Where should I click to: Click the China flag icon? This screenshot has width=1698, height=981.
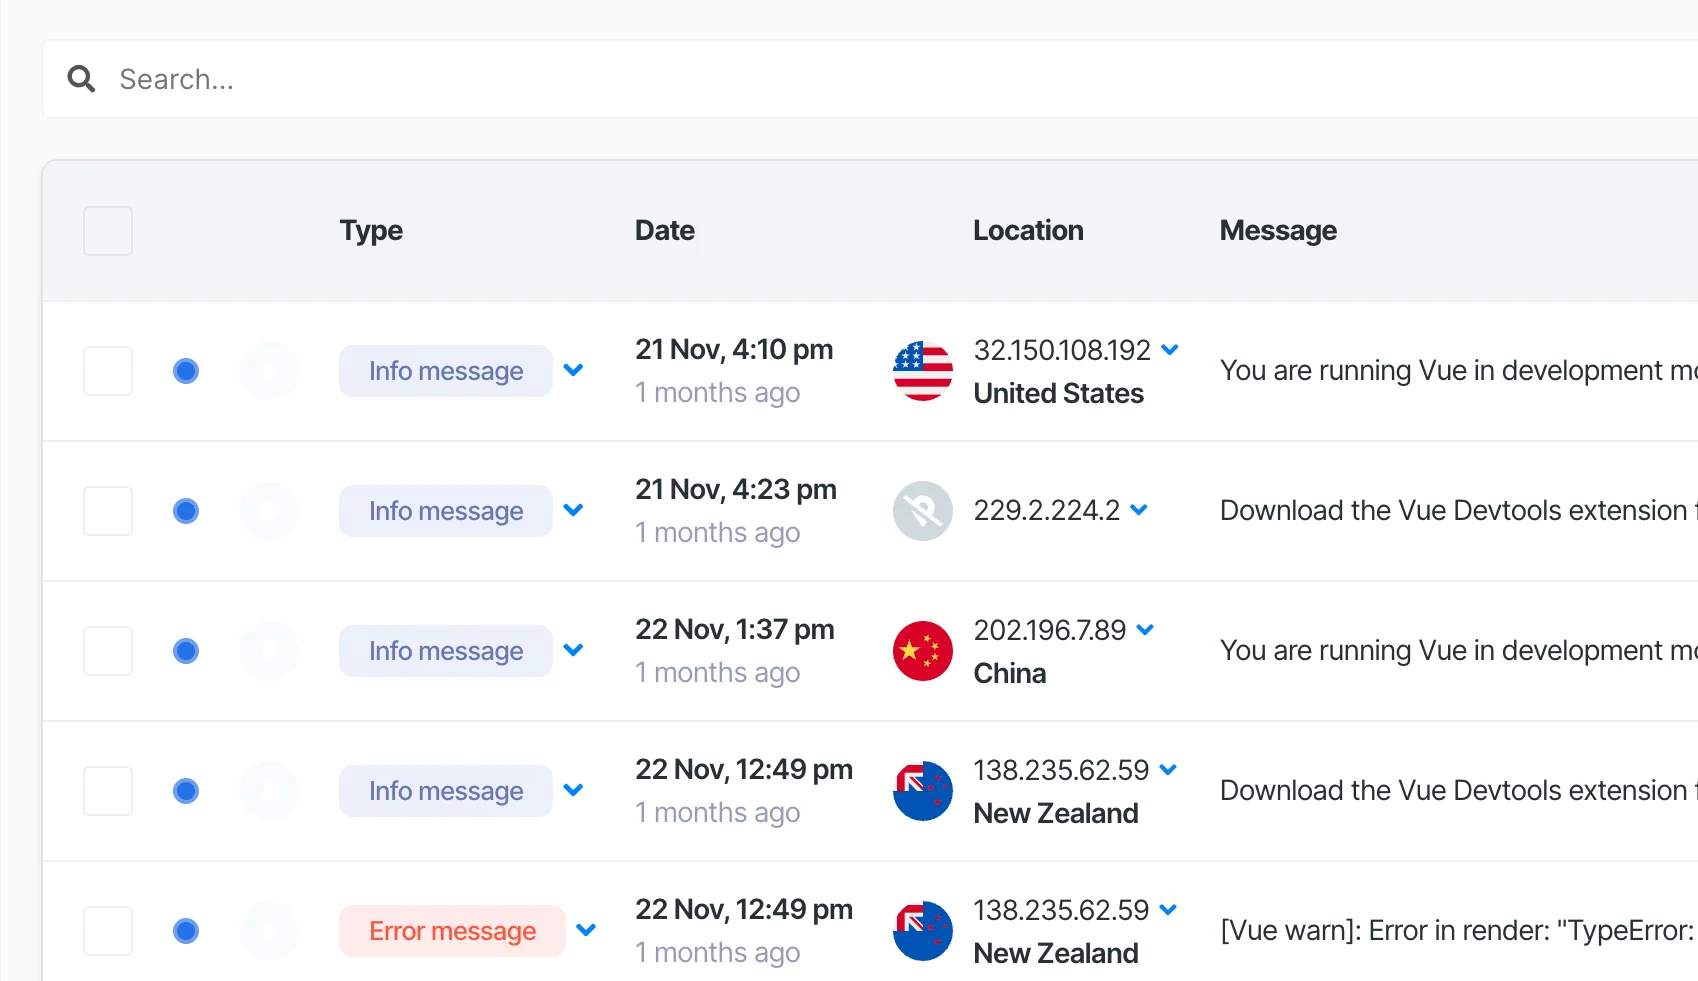[x=922, y=651]
